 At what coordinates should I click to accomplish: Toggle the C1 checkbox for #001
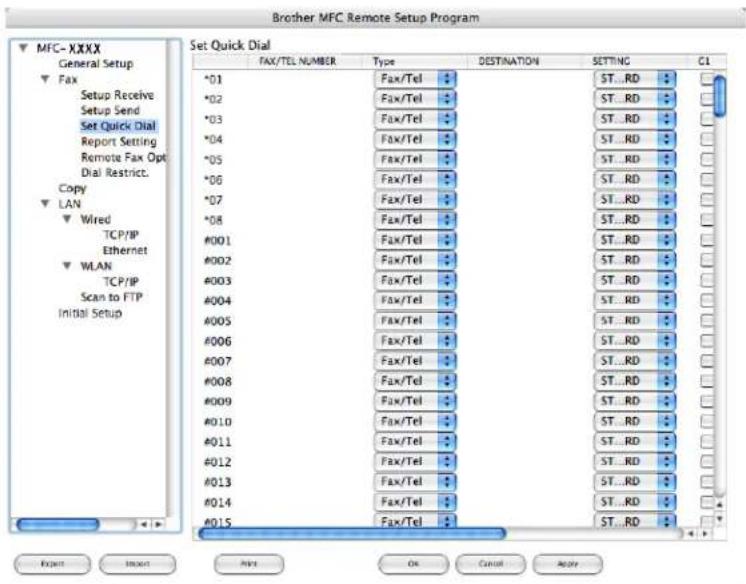click(707, 240)
